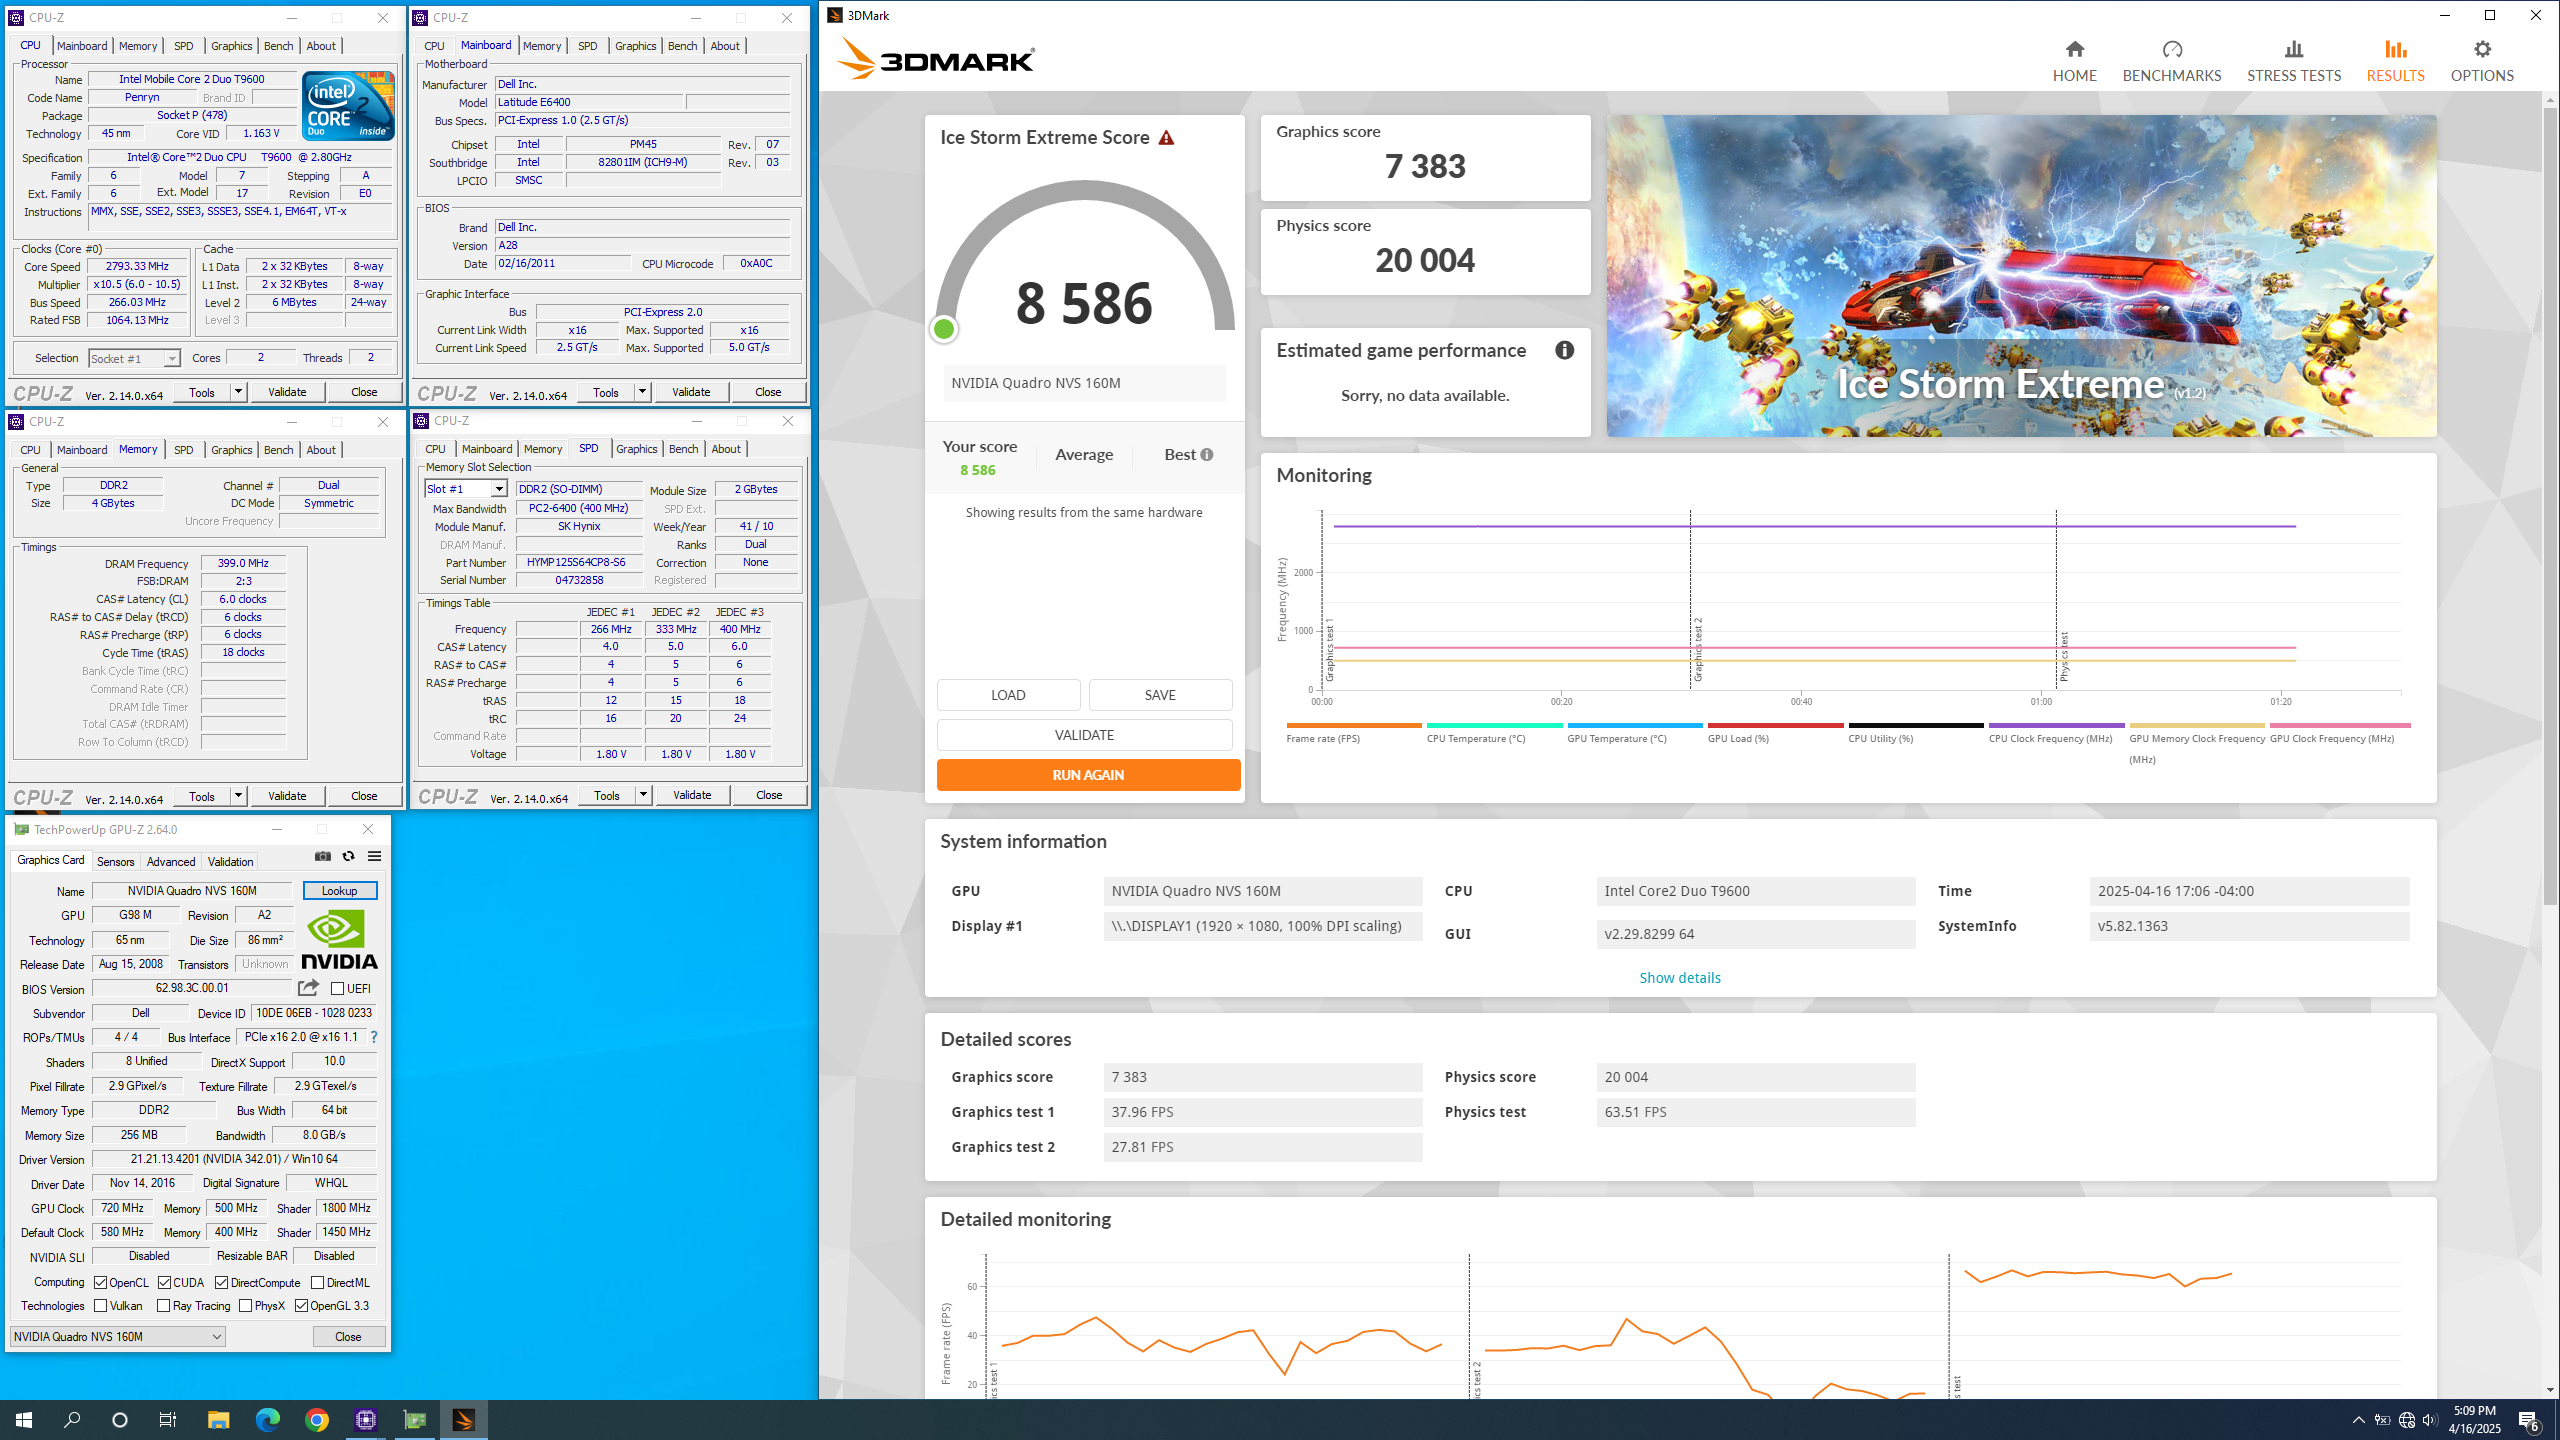Open the Stress Tests icon in 3DMark
This screenshot has width=2560, height=1440.
click(2294, 49)
